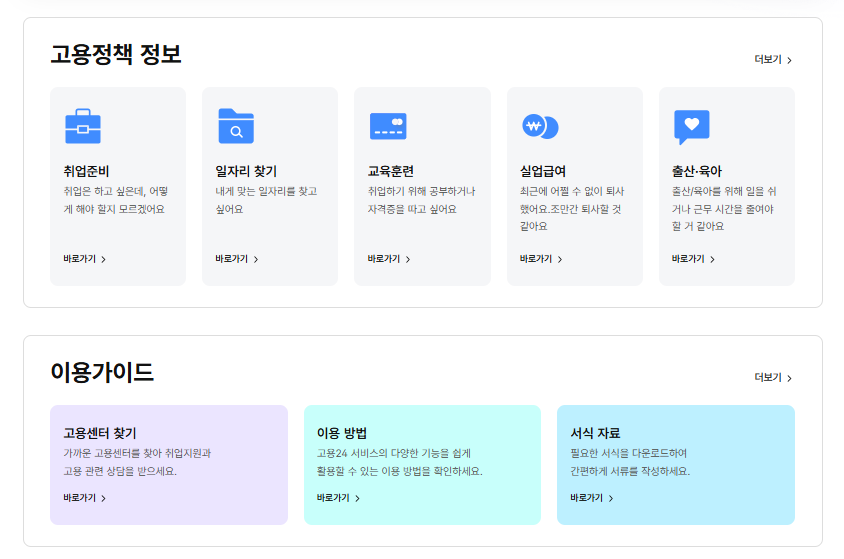
Task: Go to 바로가기 under 취업준비
Action: tap(85, 259)
